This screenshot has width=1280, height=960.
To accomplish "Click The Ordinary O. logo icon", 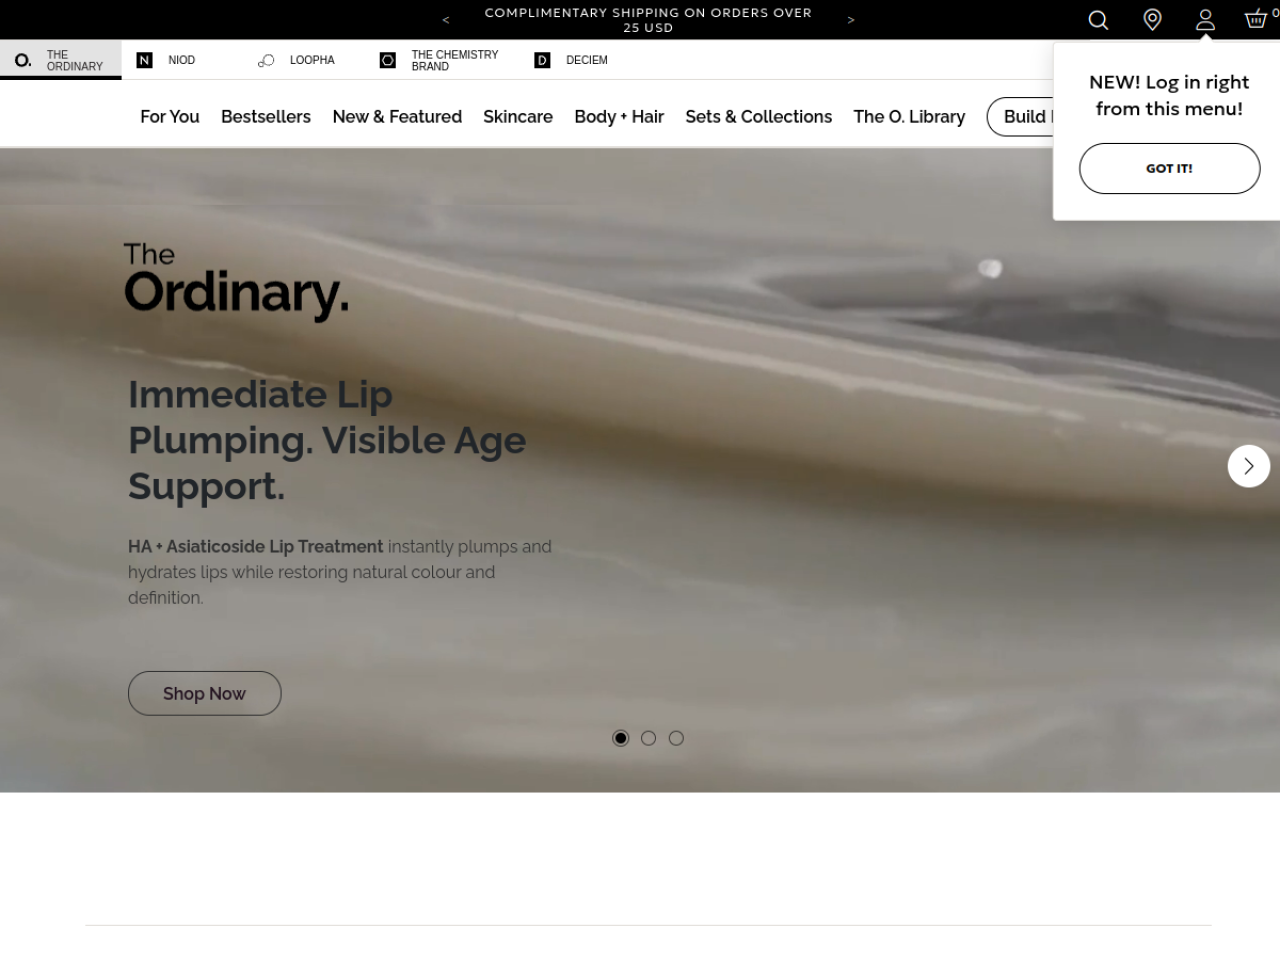I will [x=23, y=60].
